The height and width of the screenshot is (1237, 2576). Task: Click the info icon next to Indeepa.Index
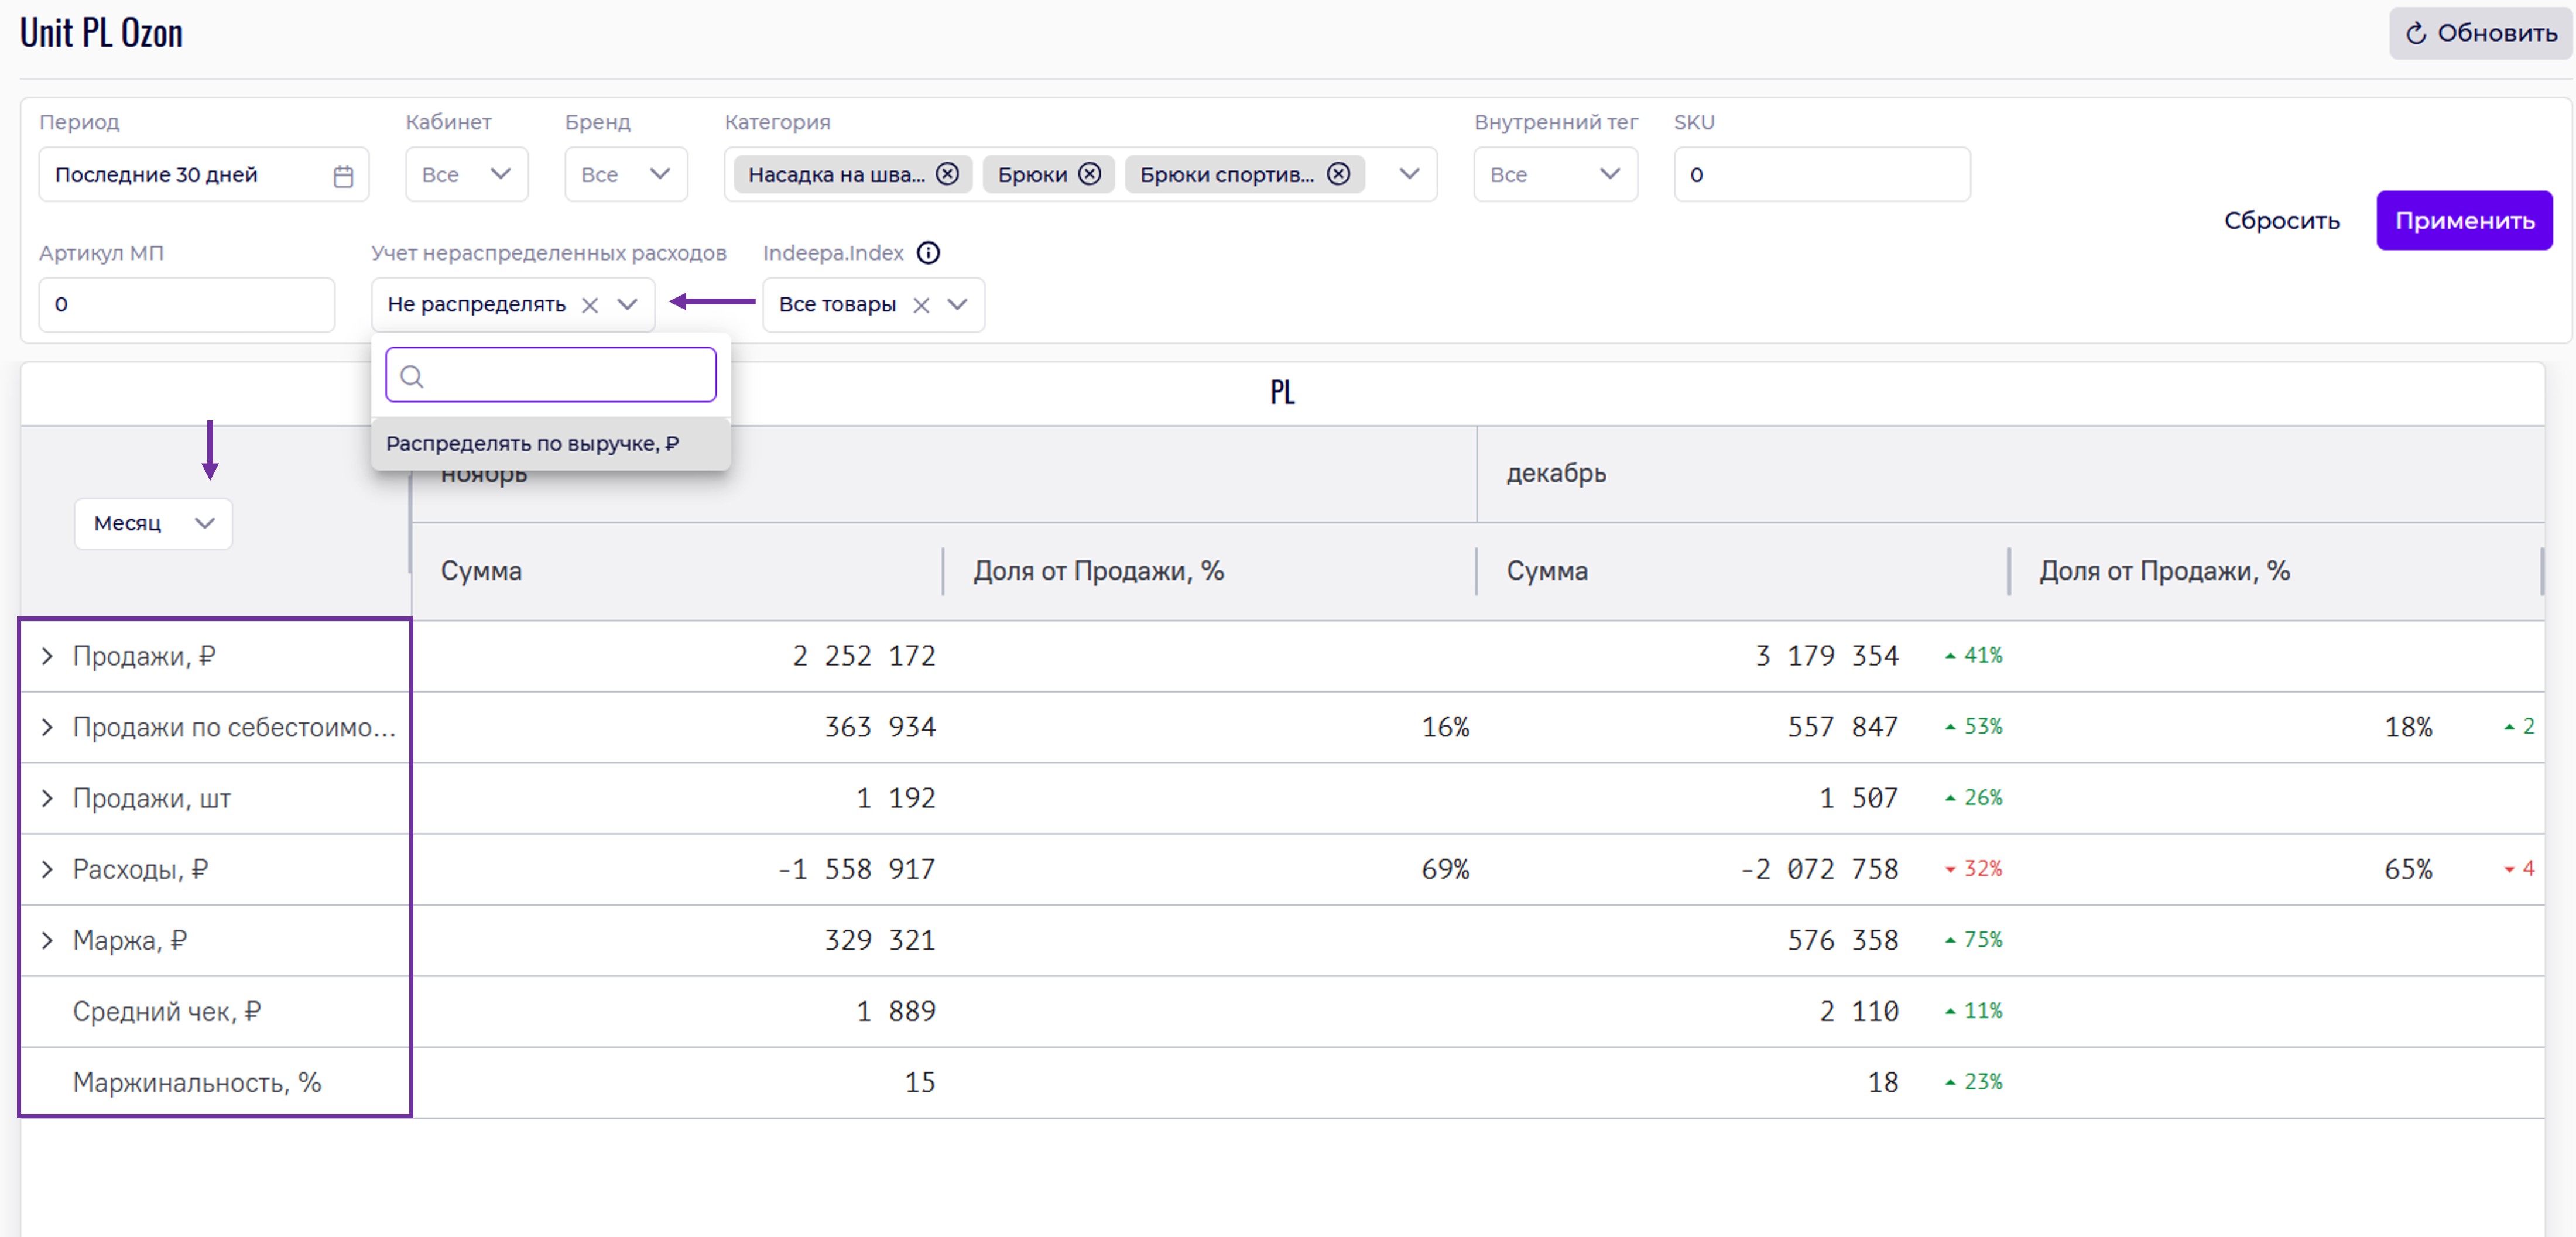tap(928, 253)
